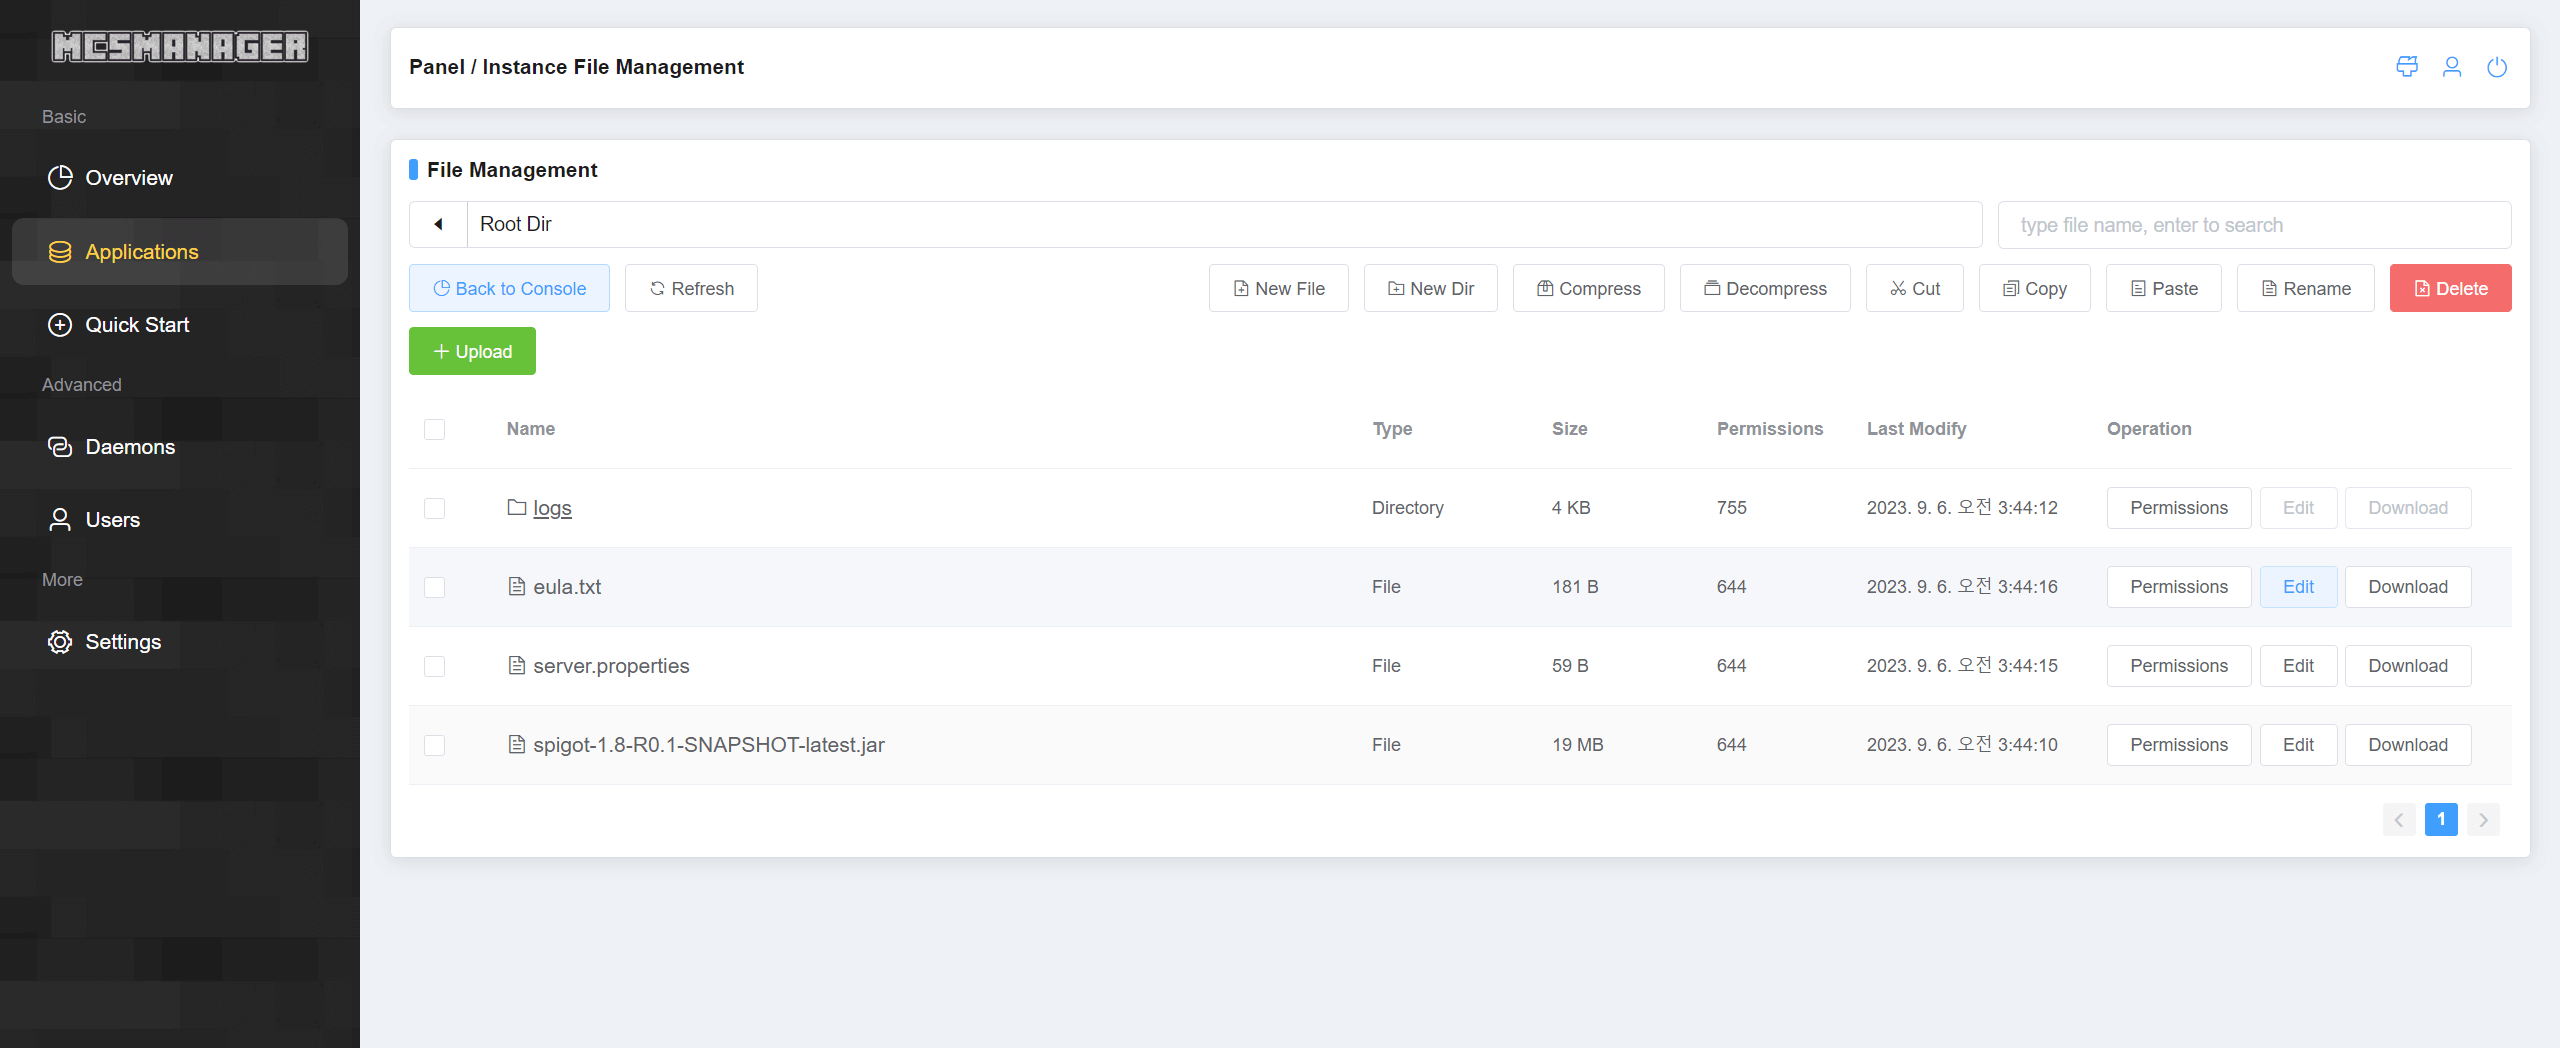Click Back to Console button
The height and width of the screenshot is (1048, 2560).
(509, 288)
